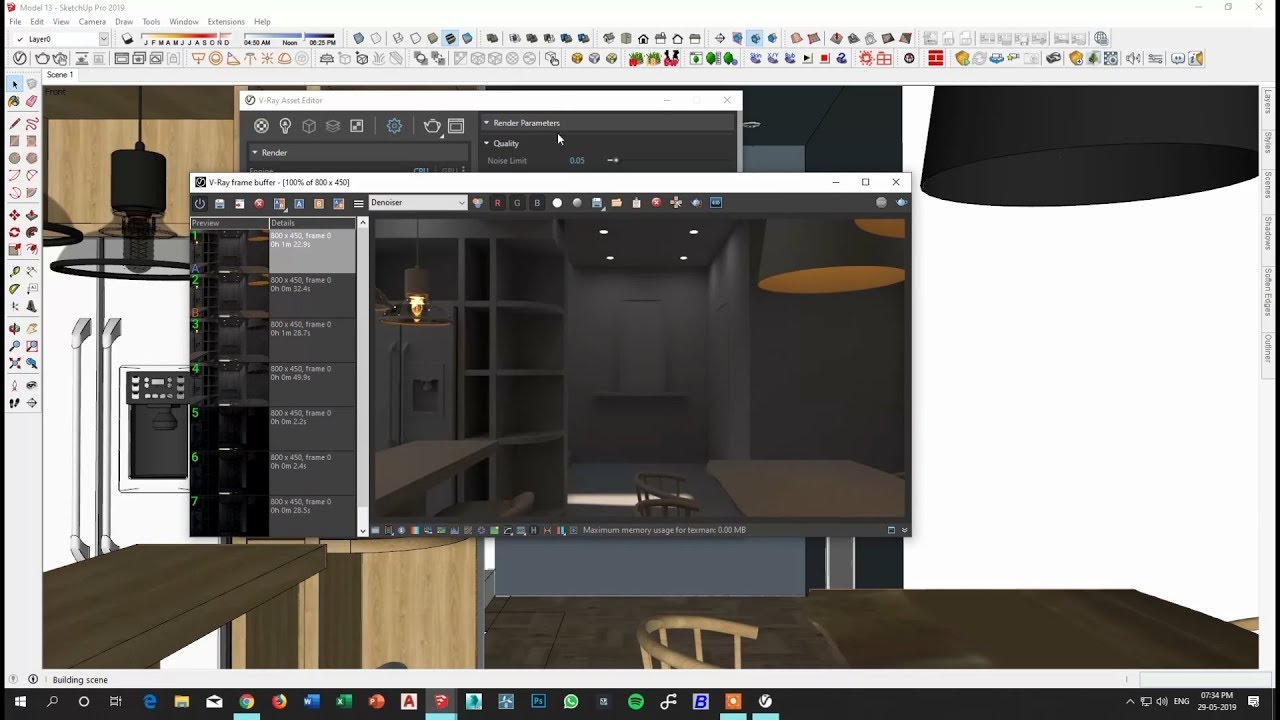Open the Extensions menu
1280x720 pixels.
226,21
